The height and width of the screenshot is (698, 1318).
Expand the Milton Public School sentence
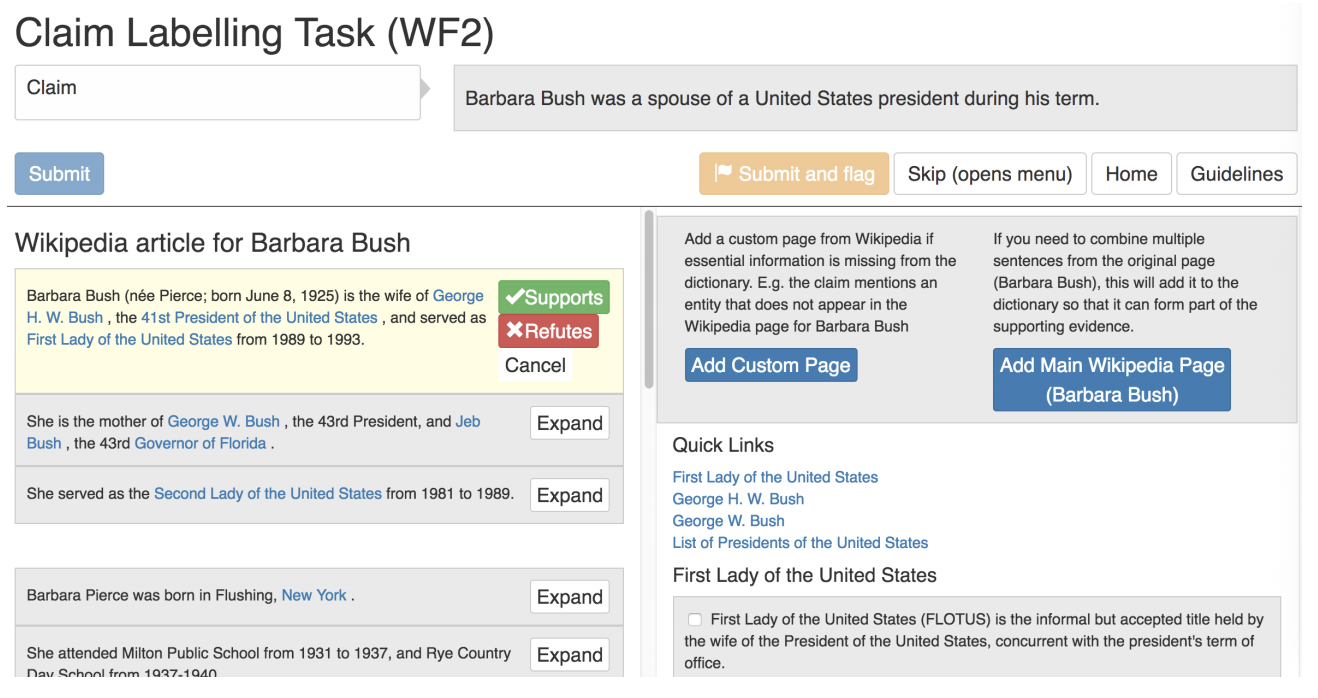(x=569, y=655)
